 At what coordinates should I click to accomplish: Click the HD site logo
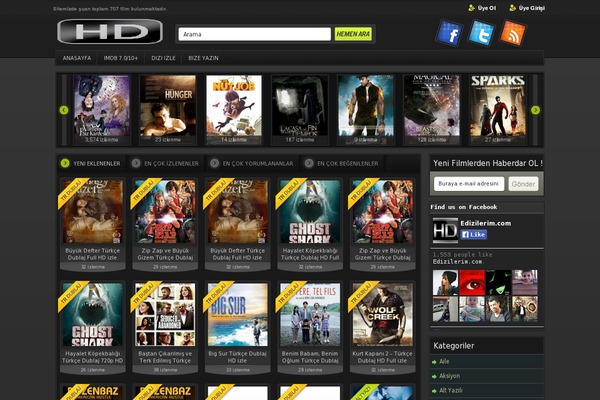pyautogui.click(x=110, y=31)
